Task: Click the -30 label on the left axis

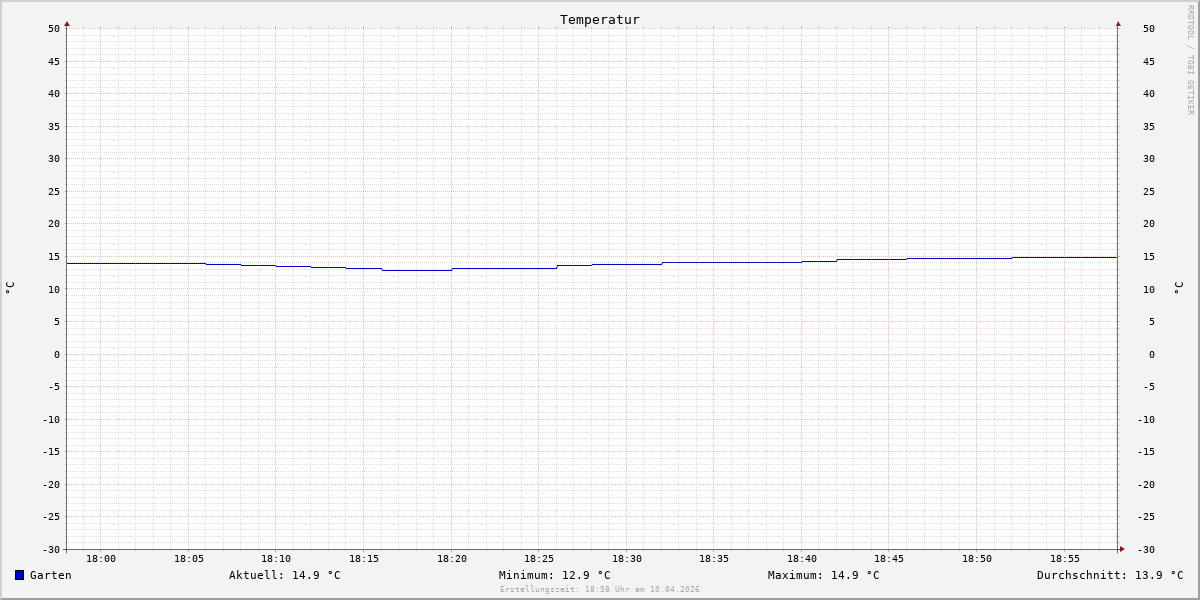Action: 51,550
